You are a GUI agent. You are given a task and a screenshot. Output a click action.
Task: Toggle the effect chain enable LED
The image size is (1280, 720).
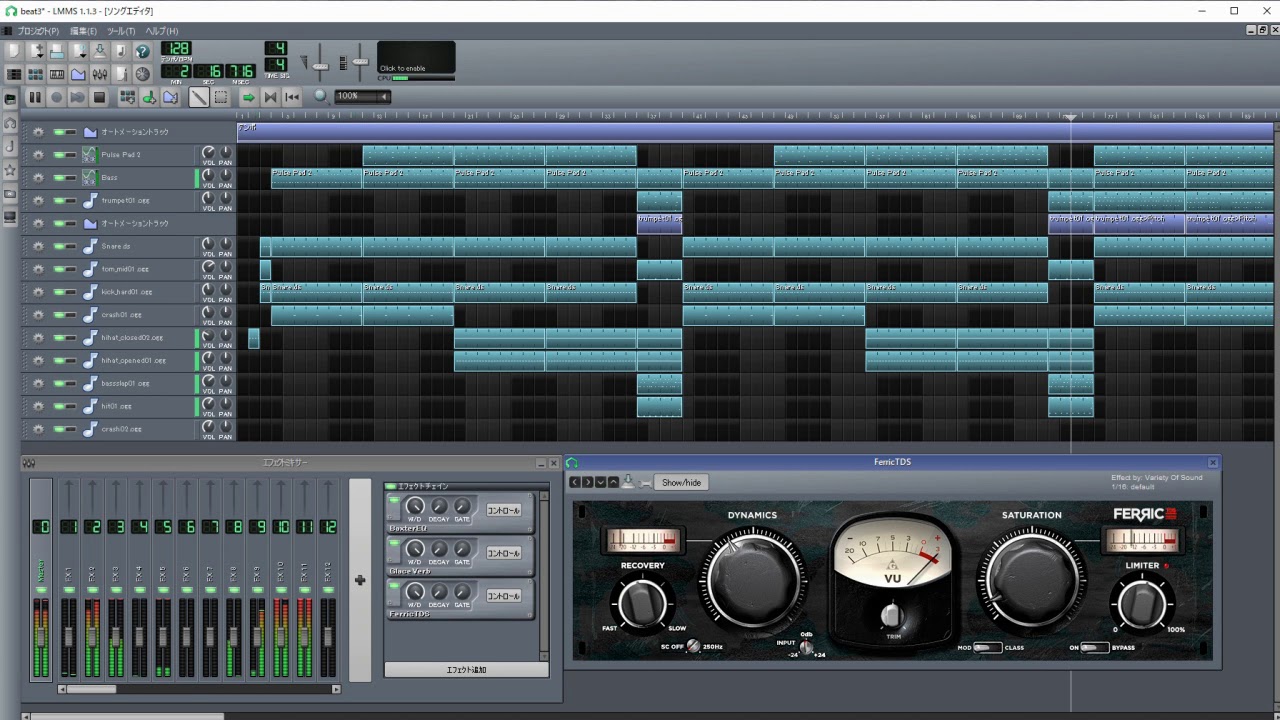391,486
